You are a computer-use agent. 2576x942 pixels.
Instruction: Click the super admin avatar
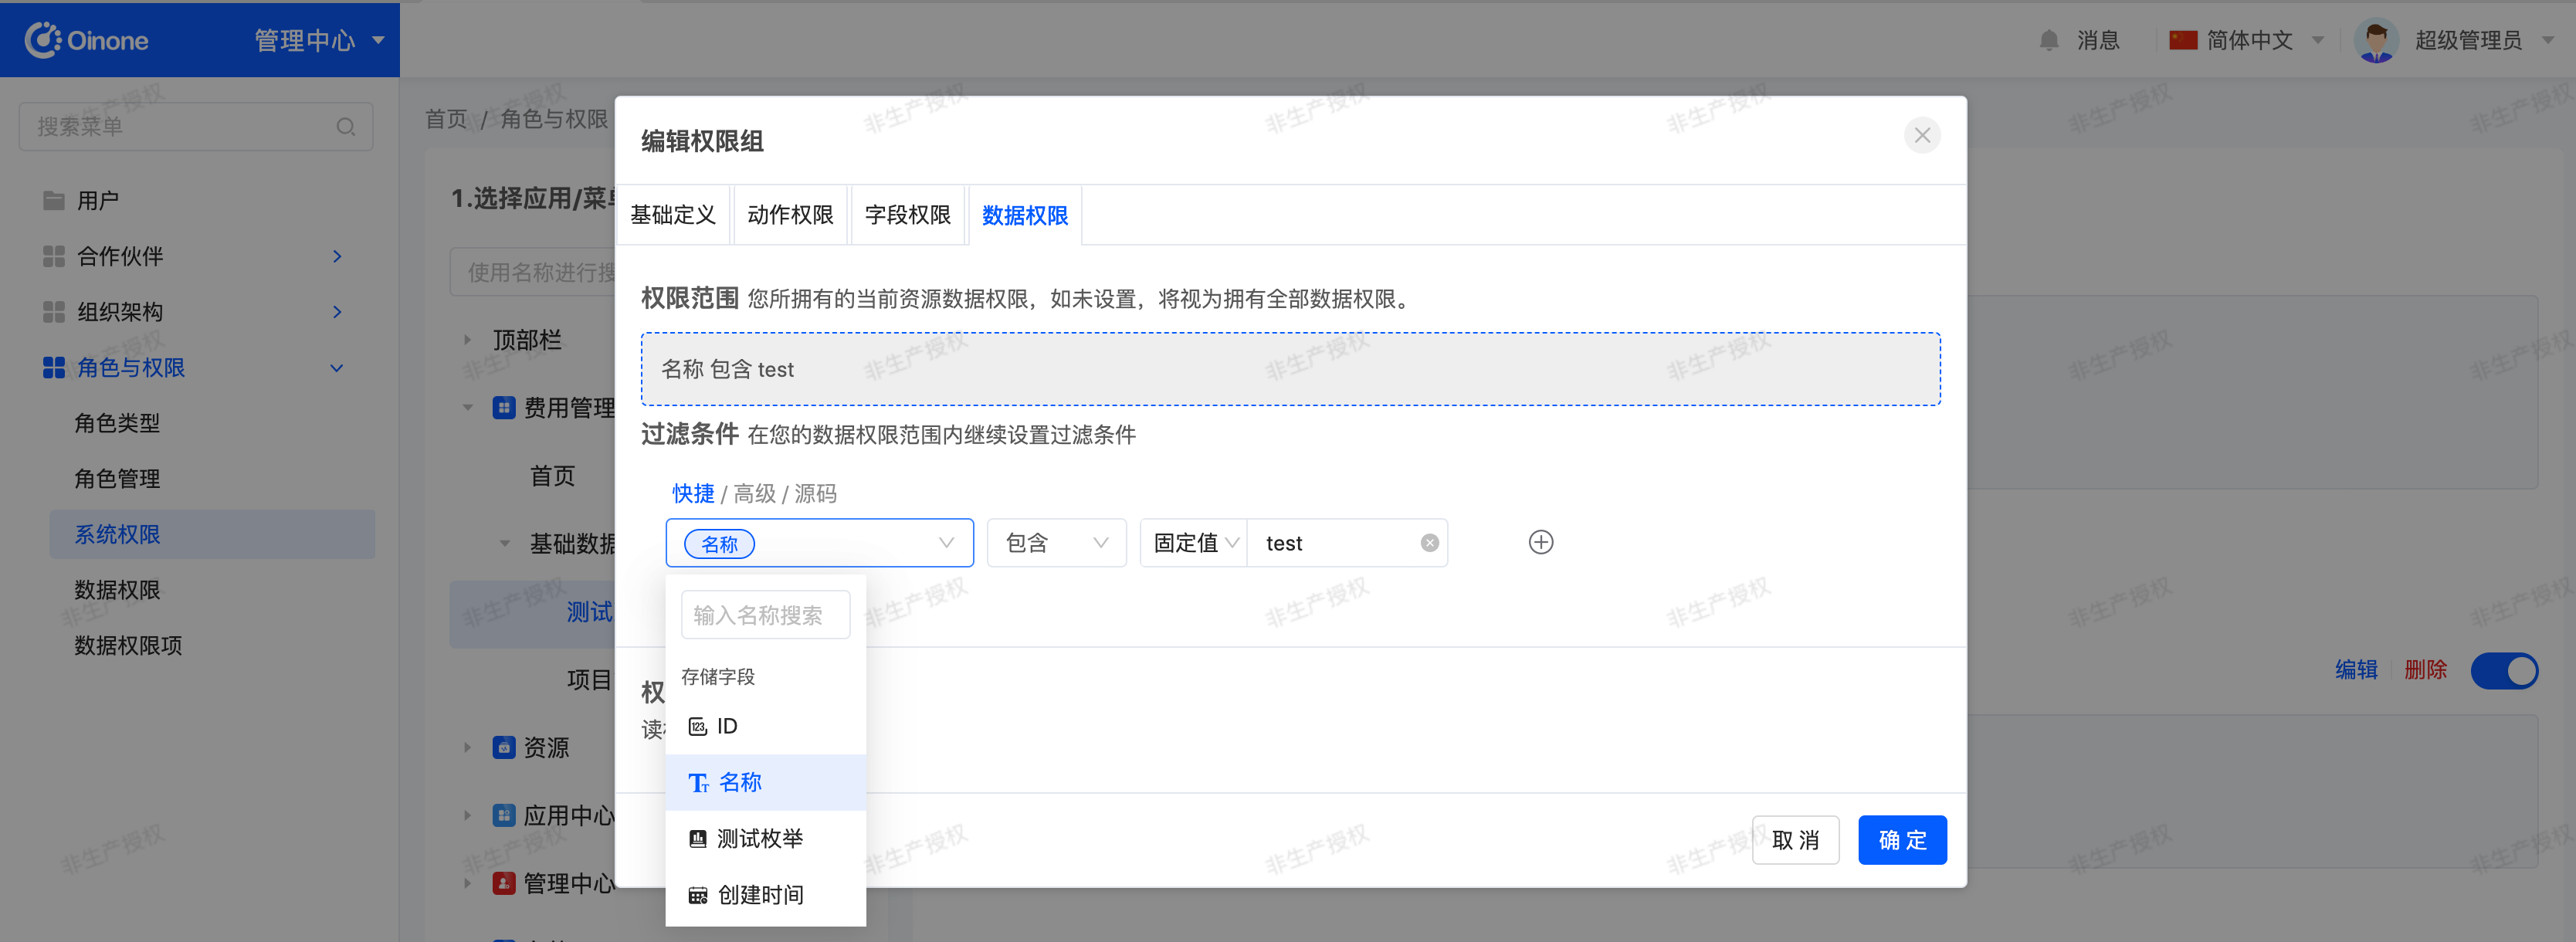coord(2375,40)
